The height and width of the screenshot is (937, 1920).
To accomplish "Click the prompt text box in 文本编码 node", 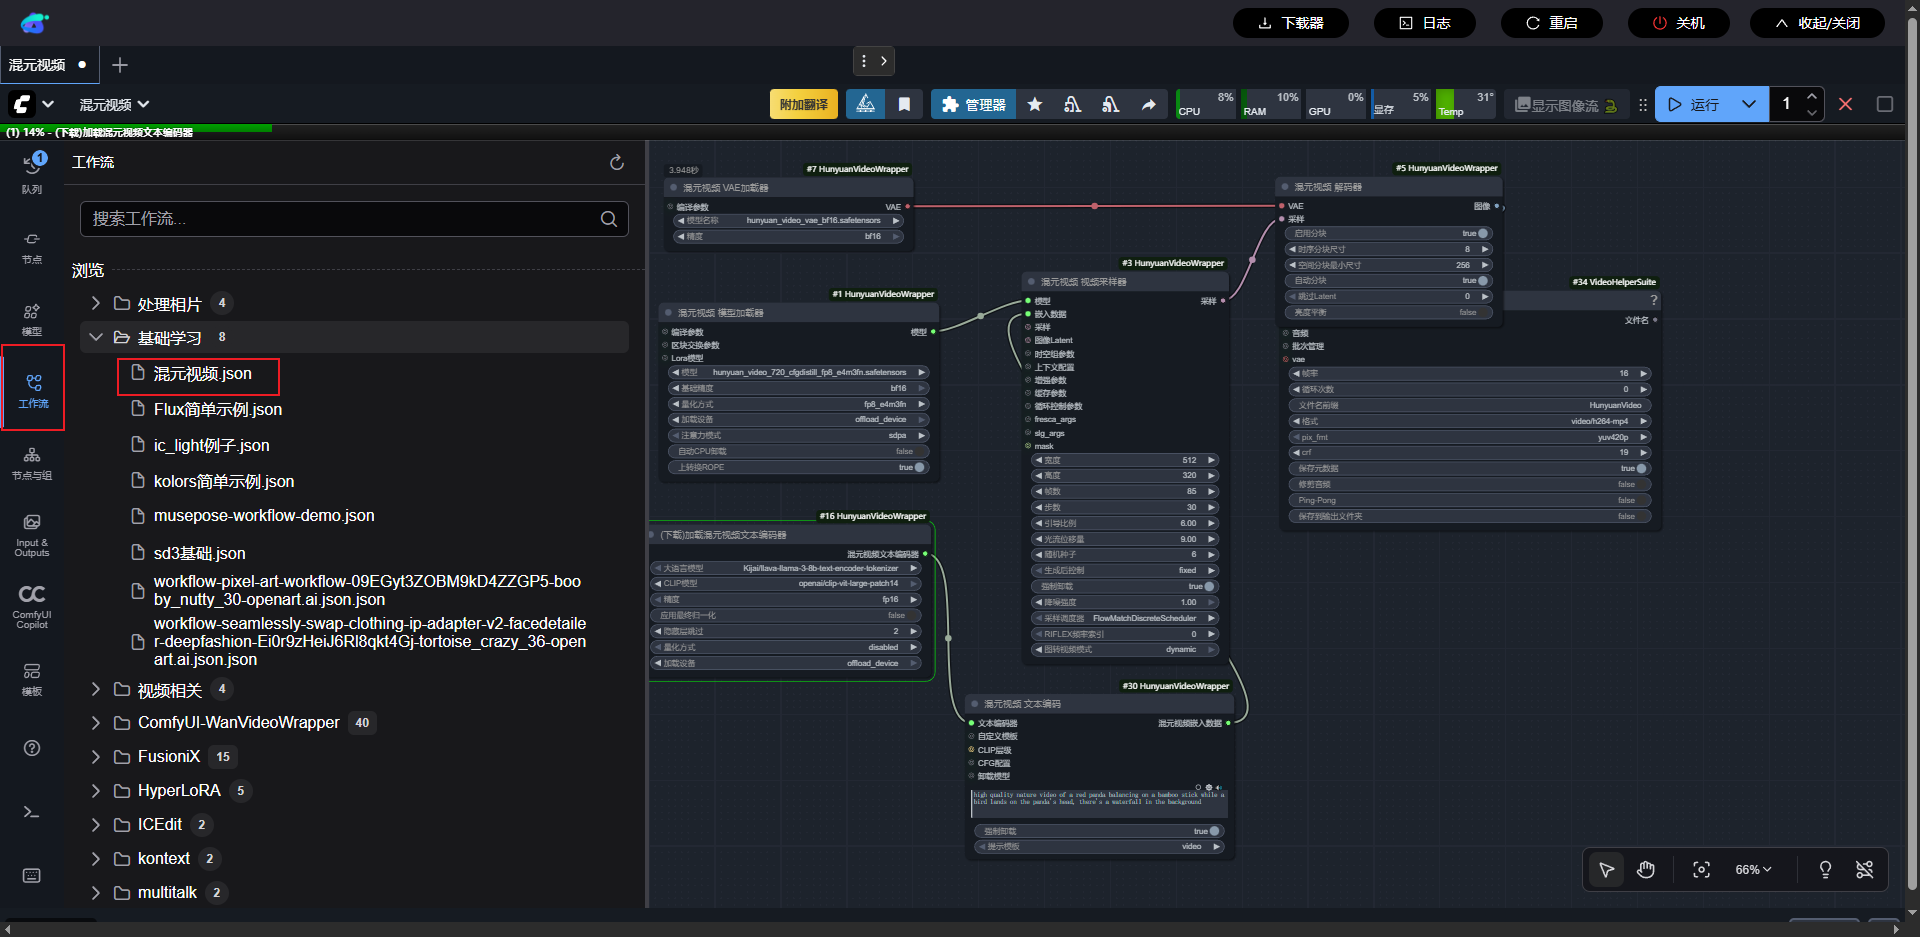I will click(1100, 803).
